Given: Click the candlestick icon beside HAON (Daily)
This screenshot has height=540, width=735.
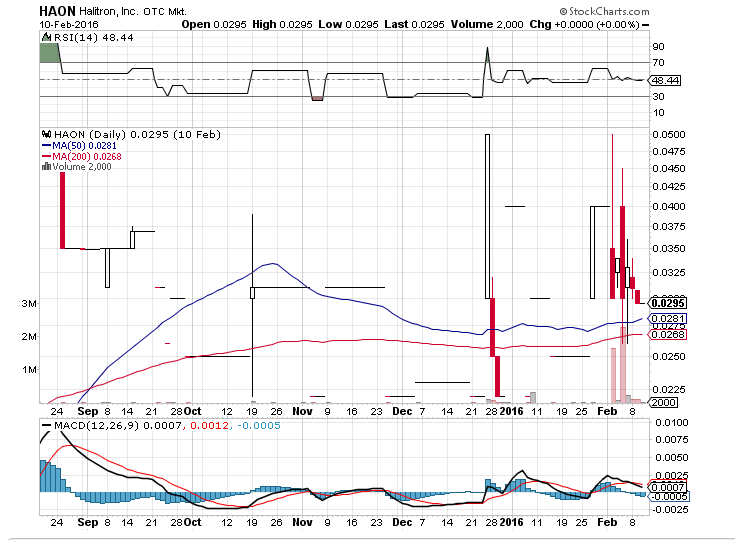Looking at the screenshot, I should coord(46,134).
